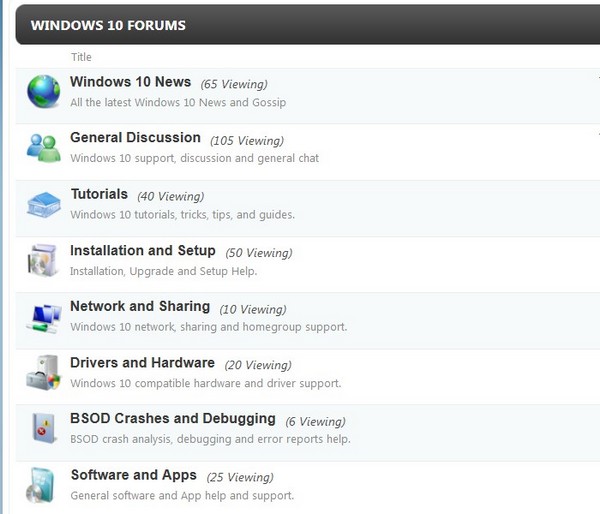Click the globe icon beside Windows 10 News
The image size is (600, 514).
coord(43,91)
